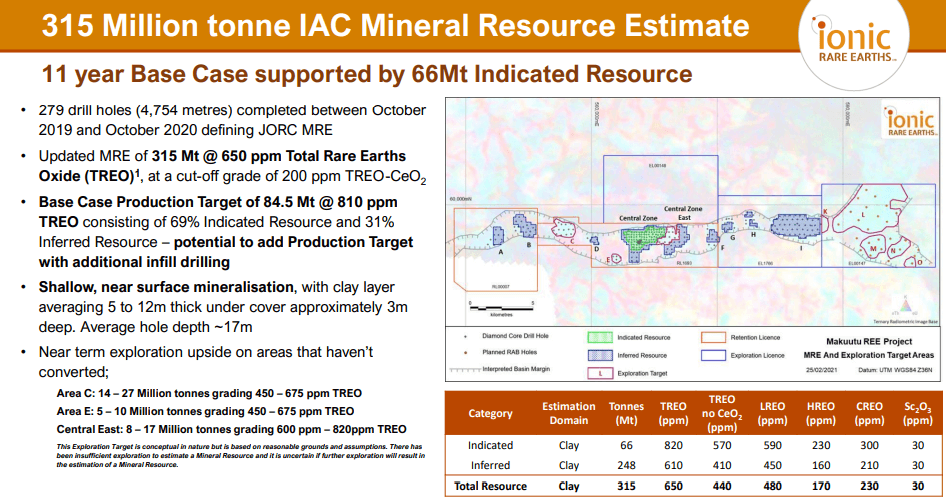Click the Total Resource tonnes value '315'
946x504 pixels.
626,486
